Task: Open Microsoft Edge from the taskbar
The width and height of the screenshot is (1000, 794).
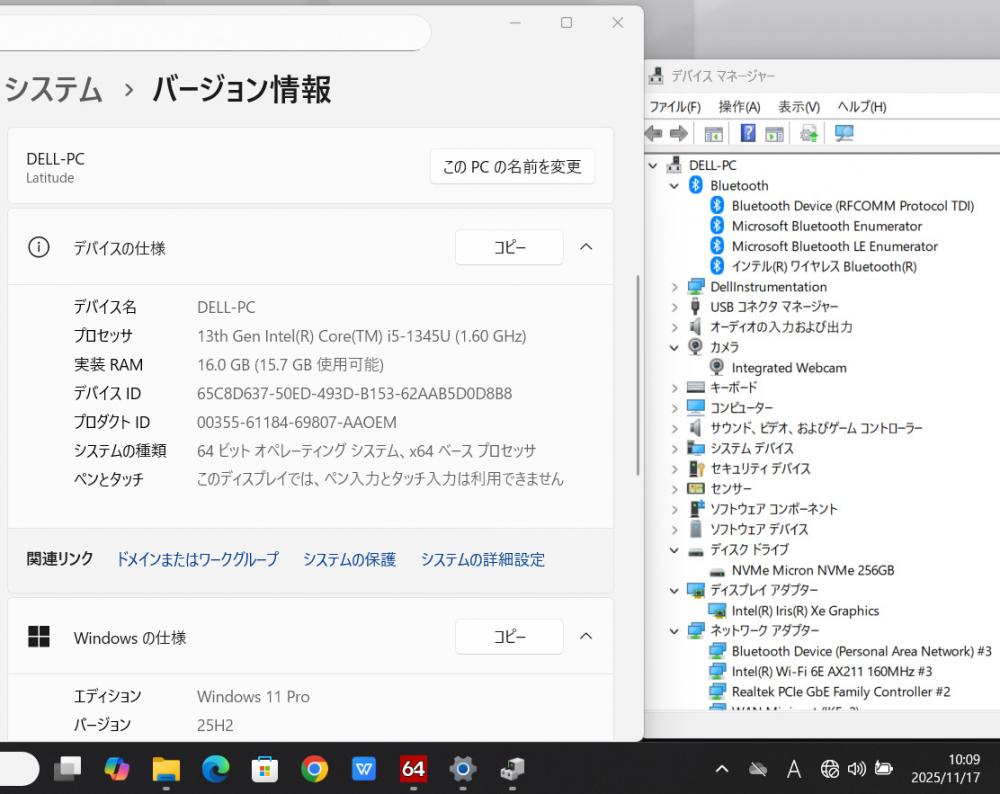Action: 215,768
